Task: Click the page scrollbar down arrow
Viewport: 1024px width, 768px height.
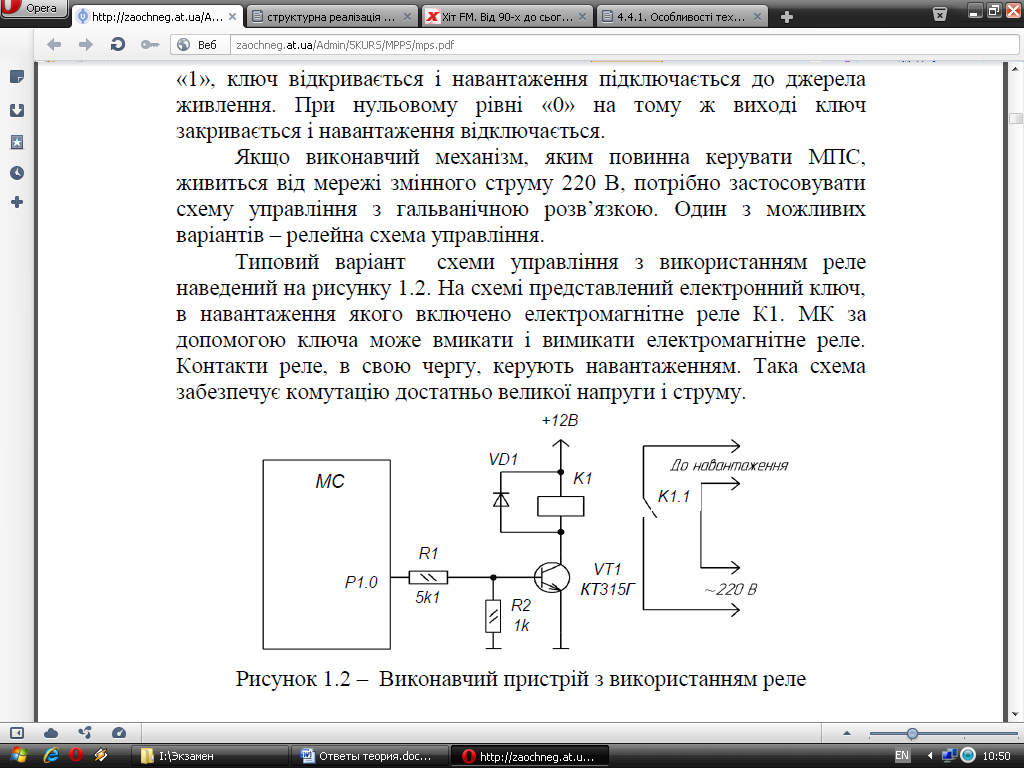Action: [x=1016, y=714]
